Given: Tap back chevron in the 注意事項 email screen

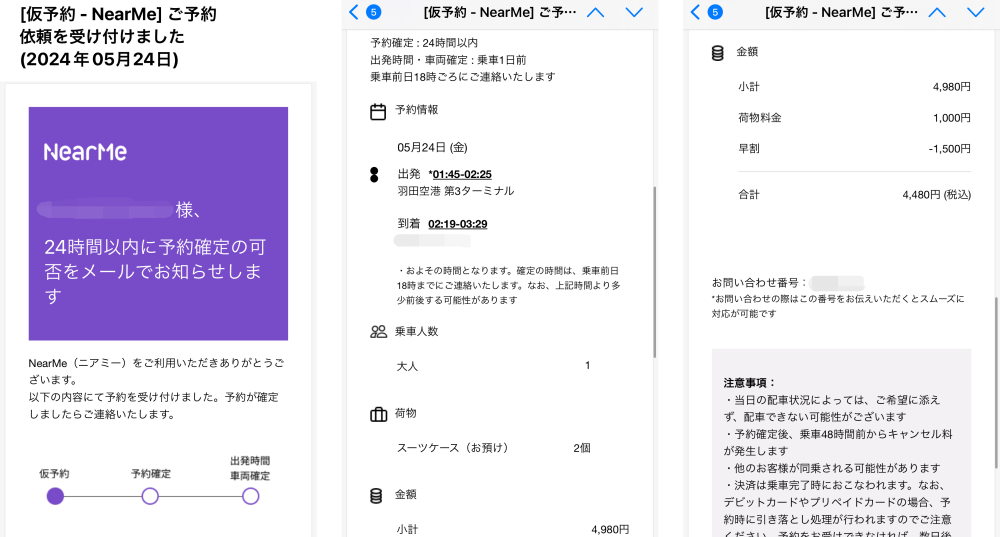Looking at the screenshot, I should 696,11.
